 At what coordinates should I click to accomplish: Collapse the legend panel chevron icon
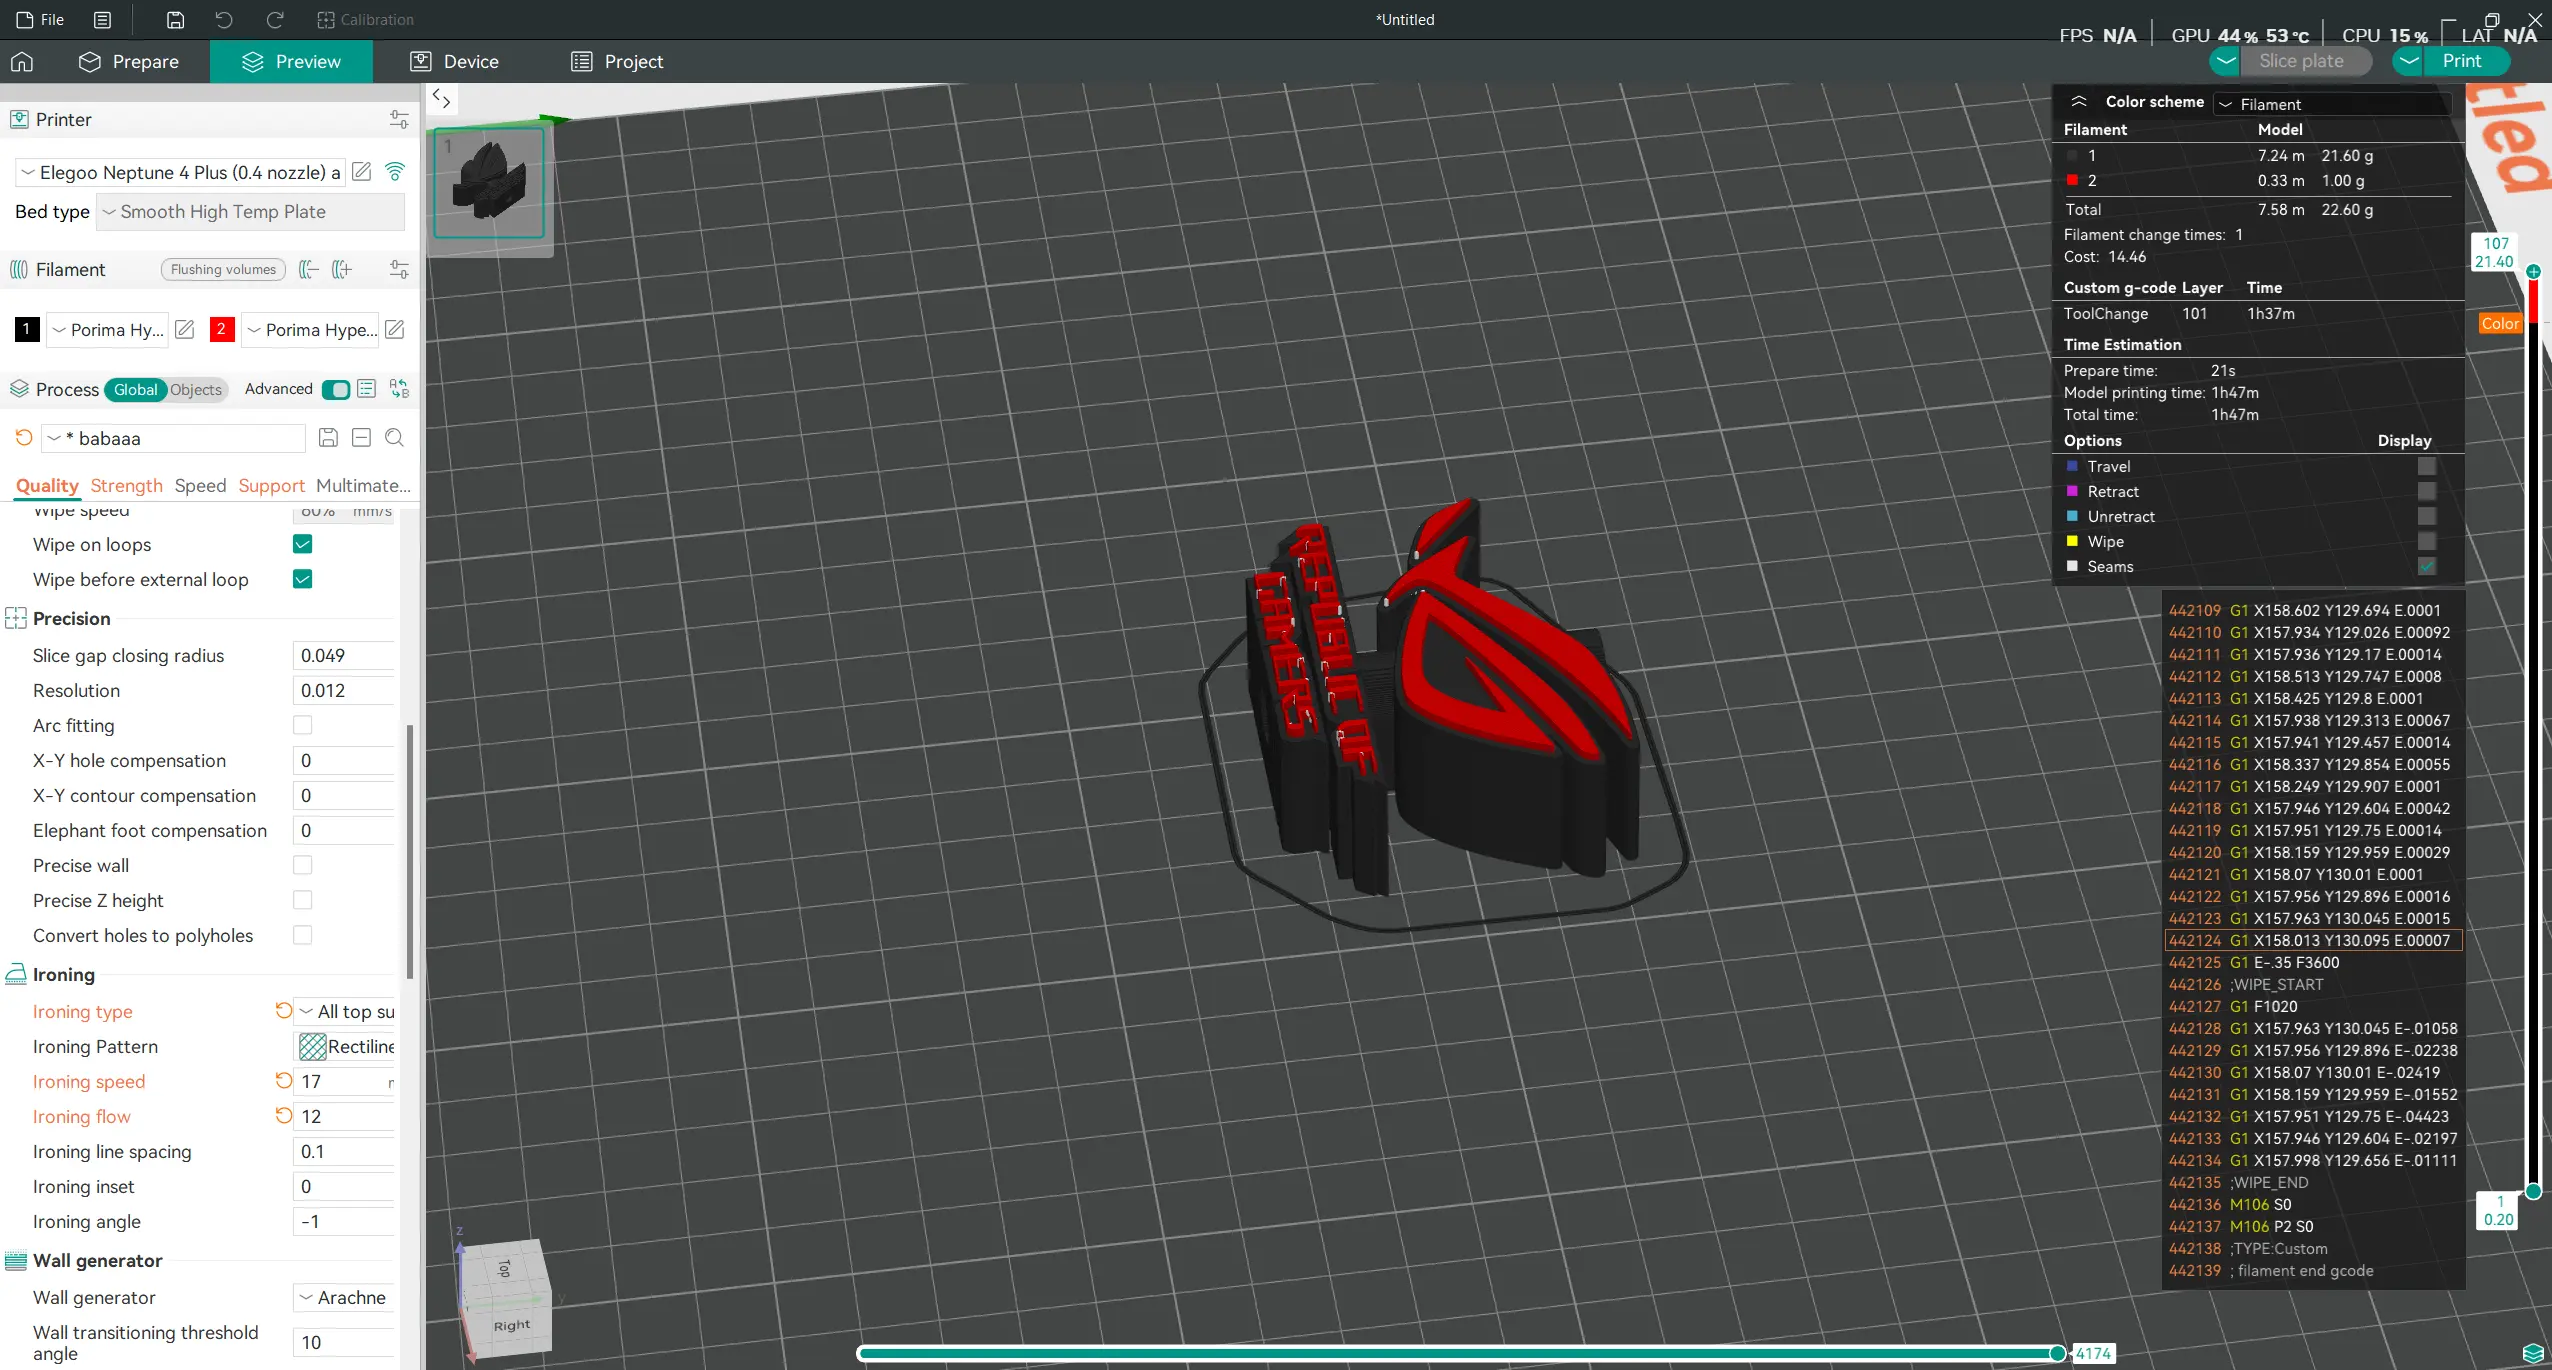[x=2079, y=102]
